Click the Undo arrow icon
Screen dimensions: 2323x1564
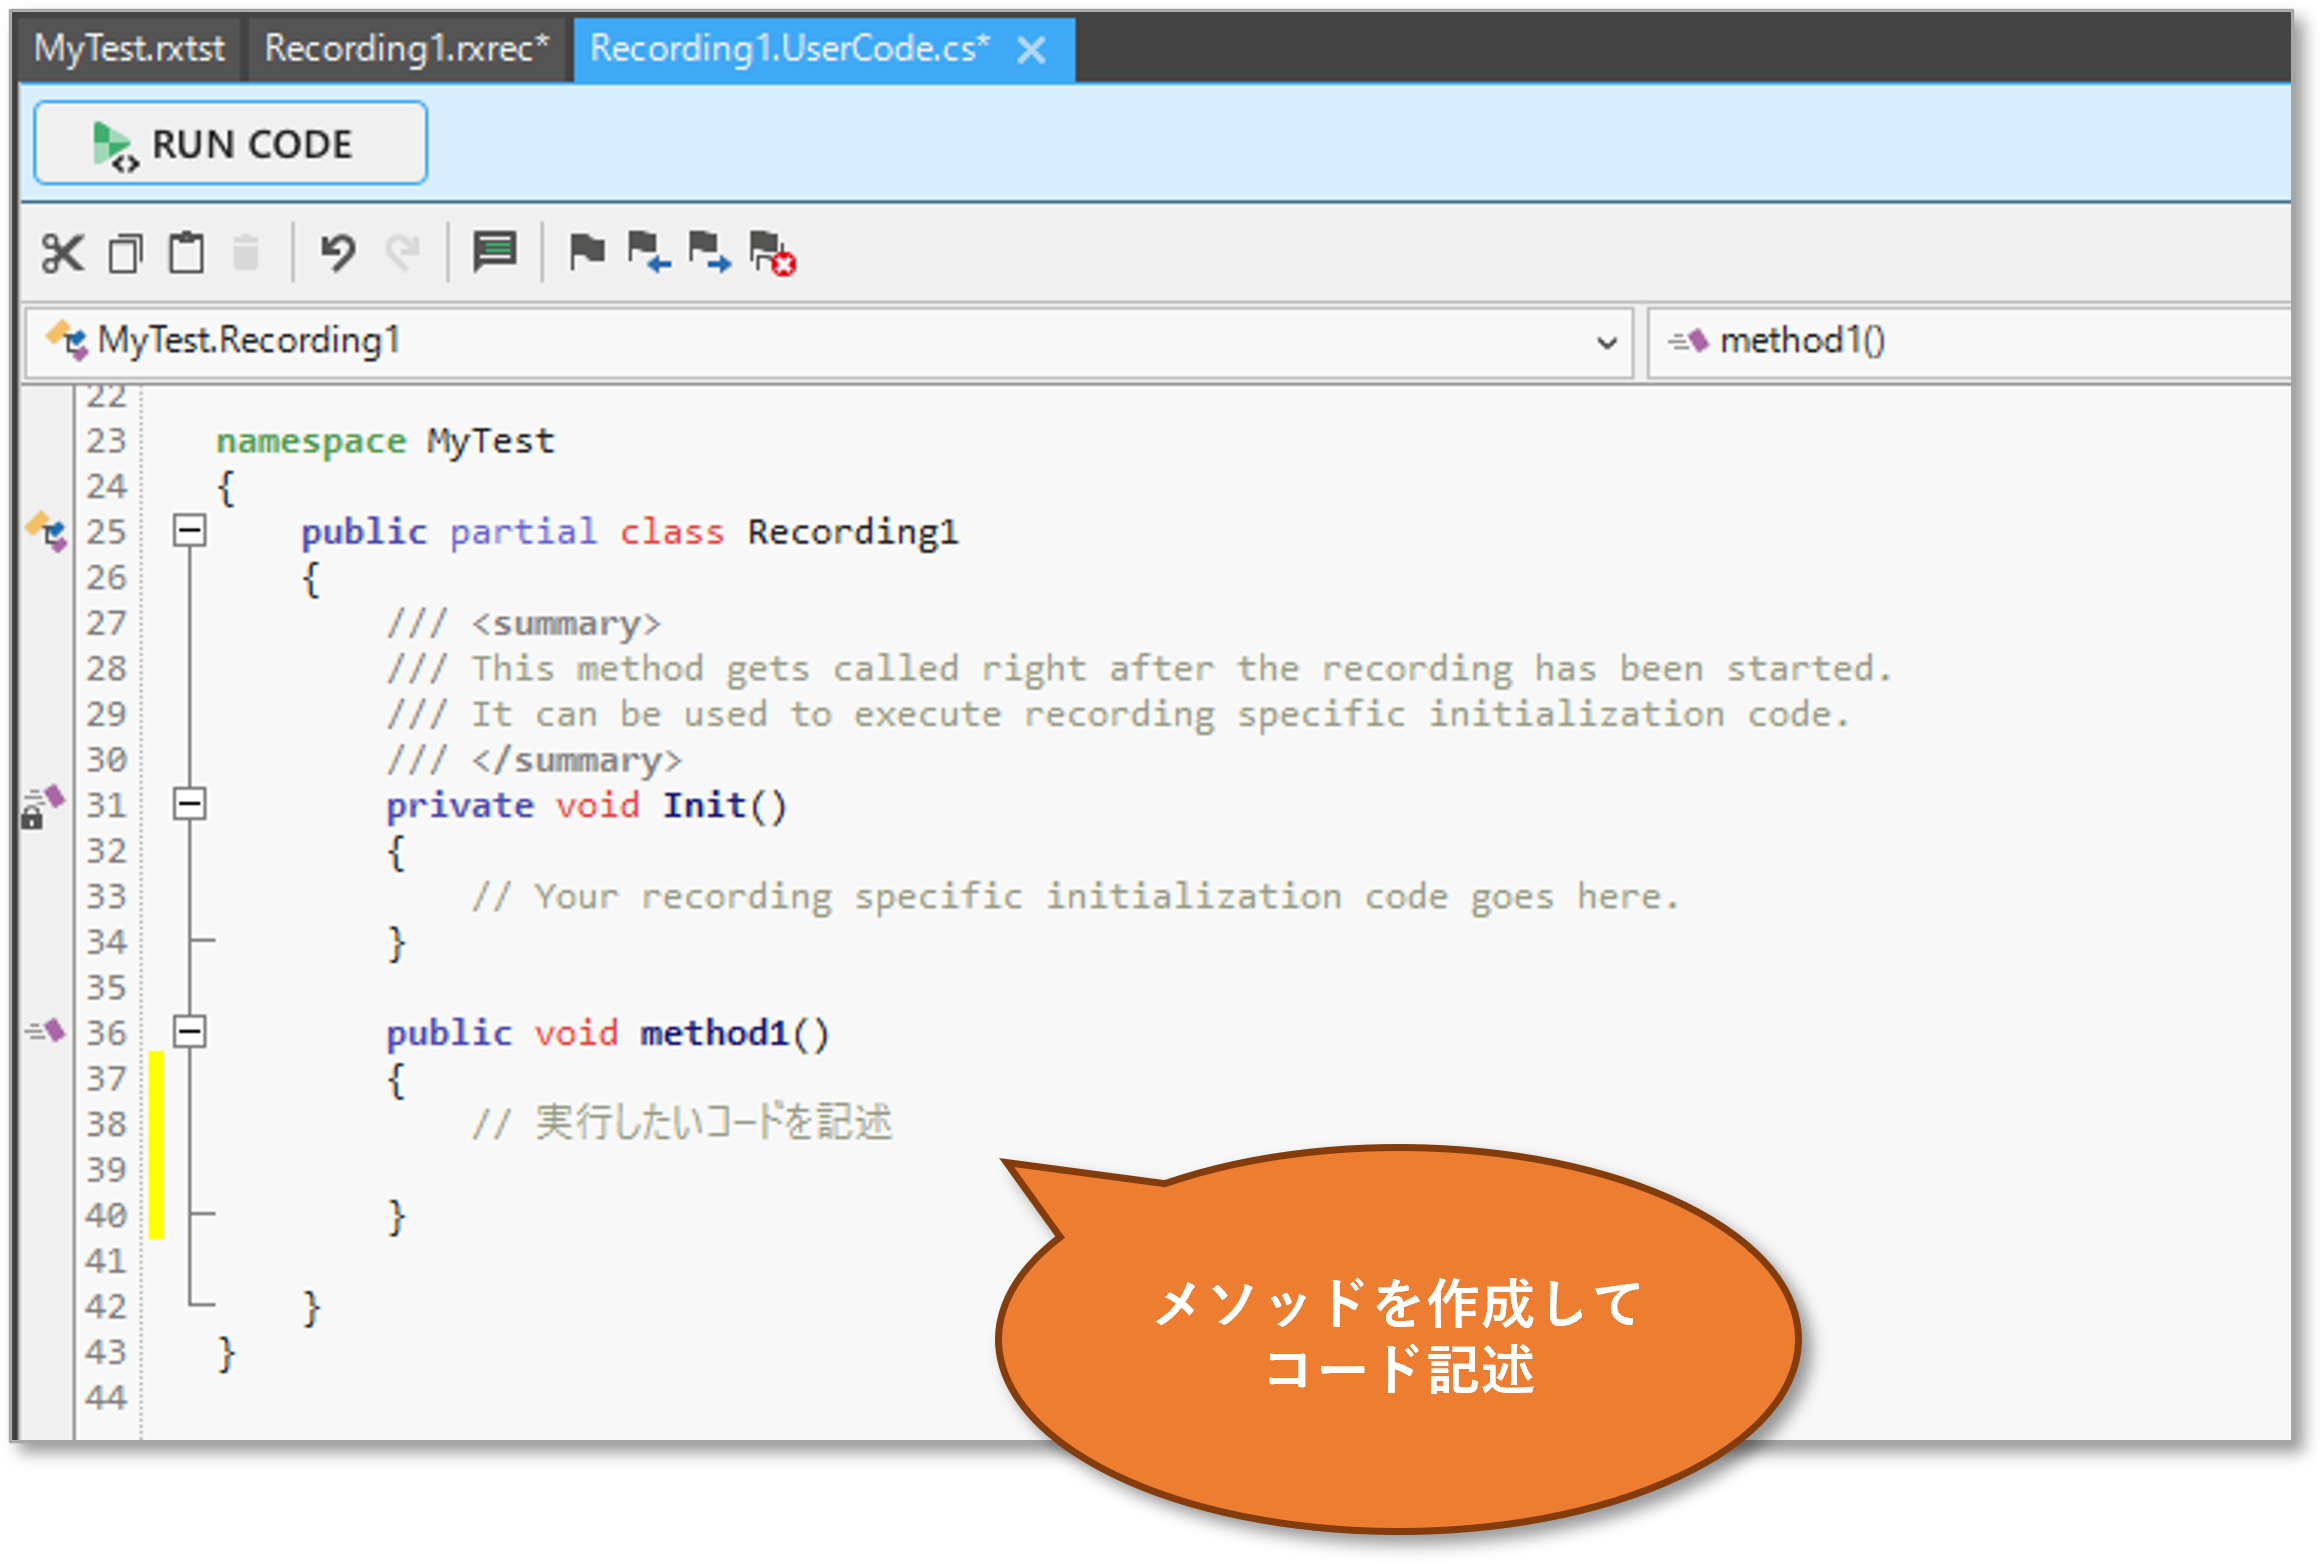click(338, 253)
